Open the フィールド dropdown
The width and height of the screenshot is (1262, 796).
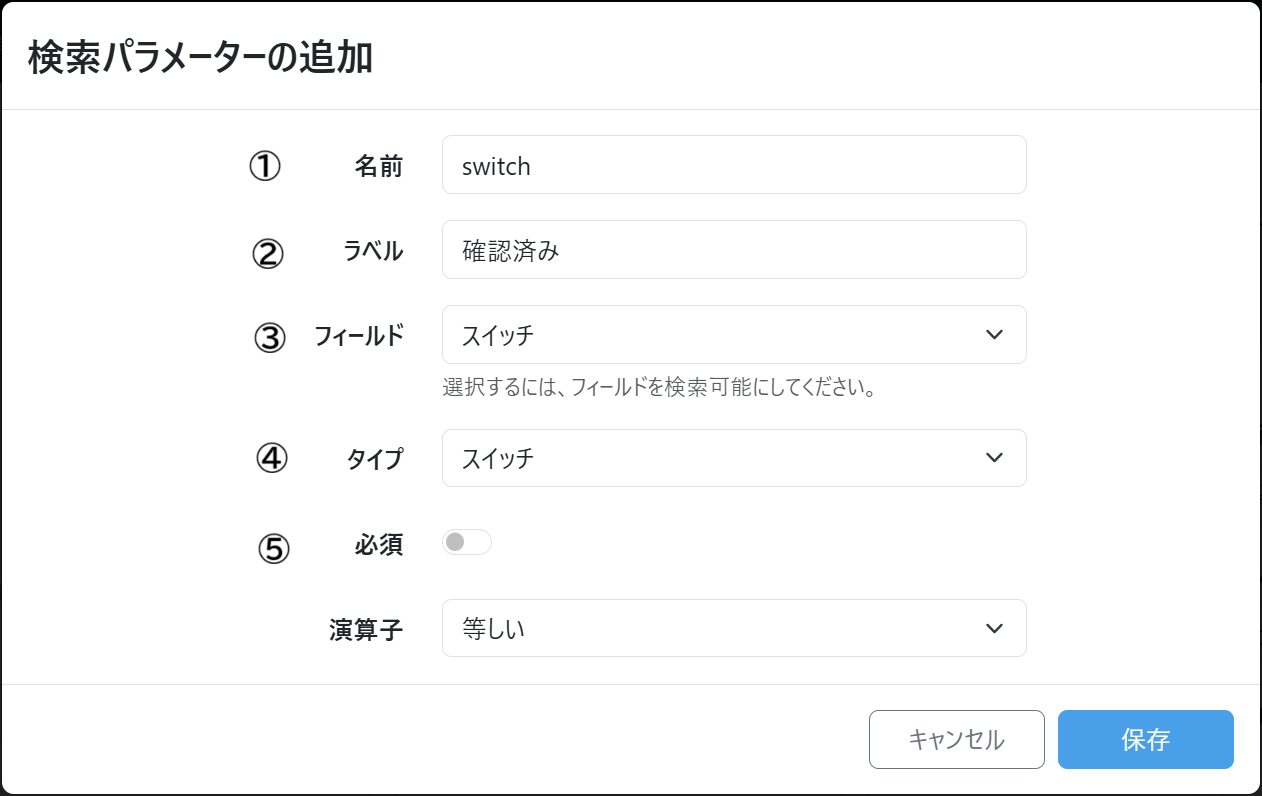733,335
